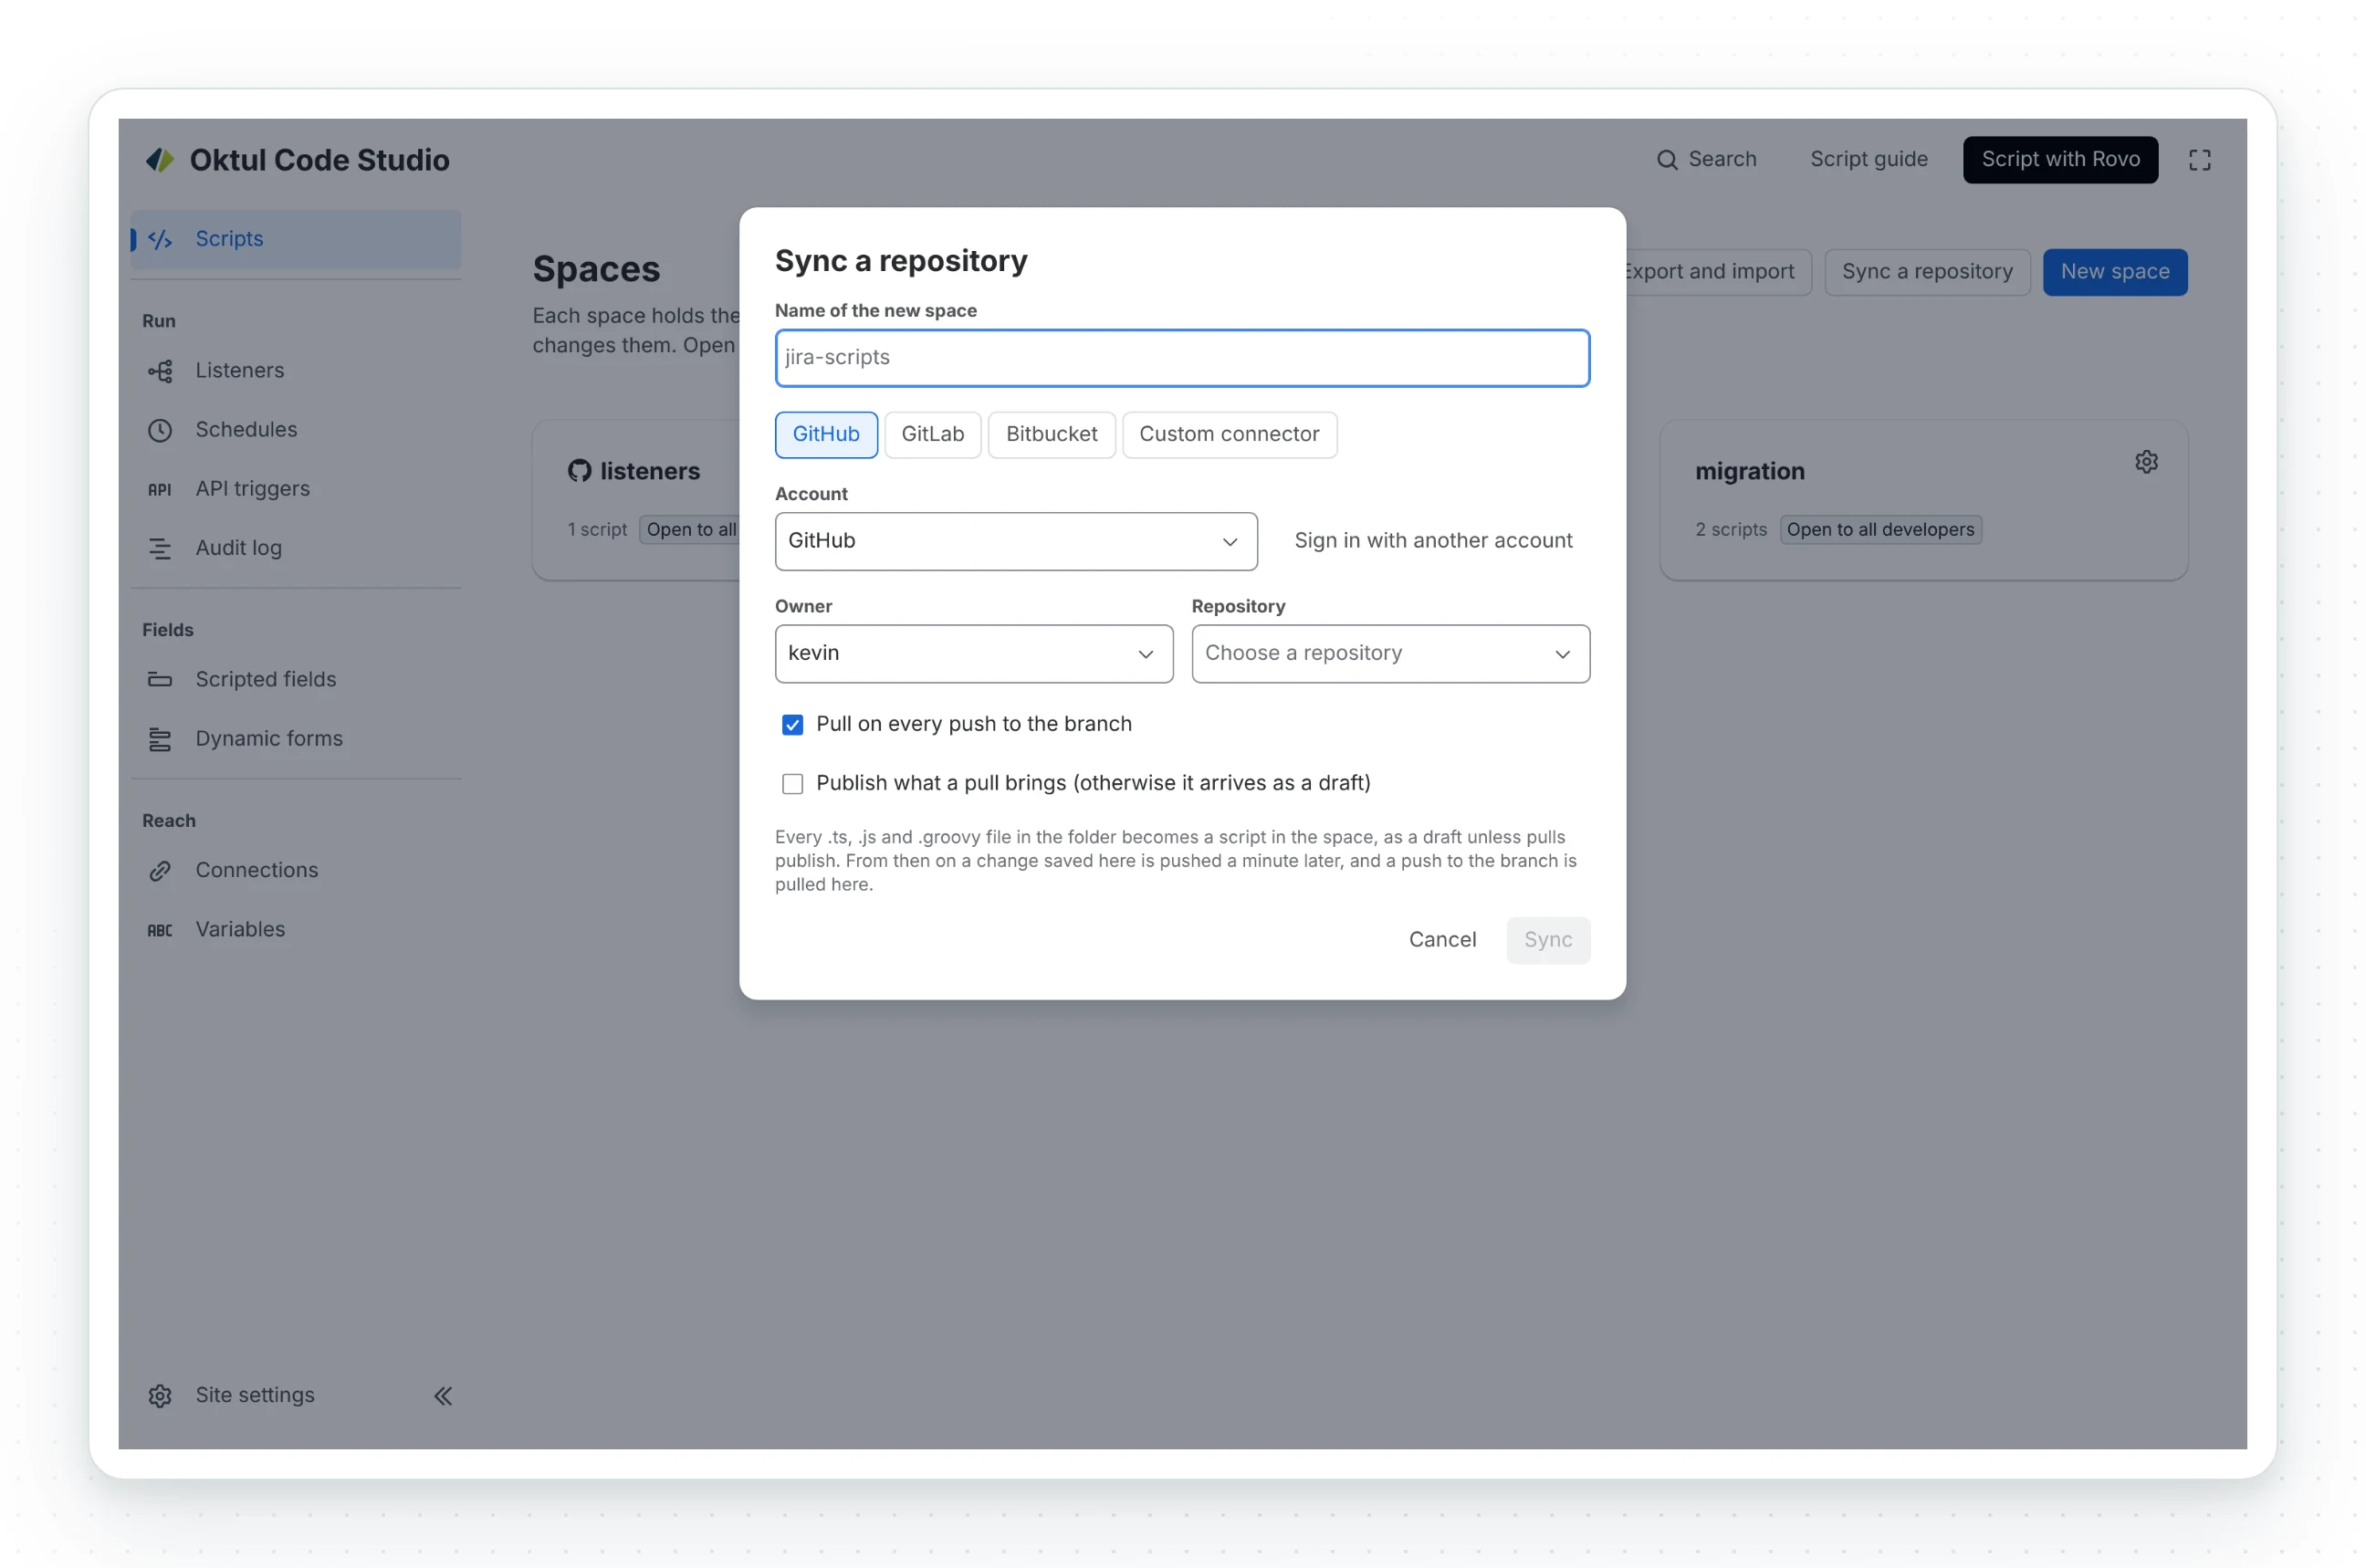Toggle fullscreen with the expand icon
This screenshot has height=1568, width=2366.
click(x=2199, y=160)
